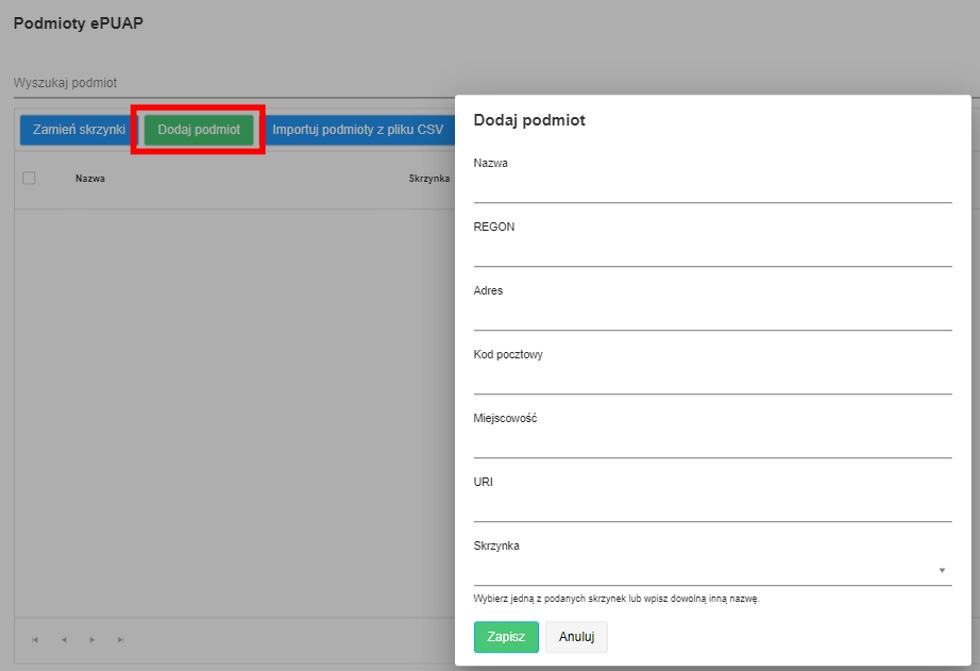Go to next page pagination arrow
This screenshot has width=980, height=671.
click(92, 640)
